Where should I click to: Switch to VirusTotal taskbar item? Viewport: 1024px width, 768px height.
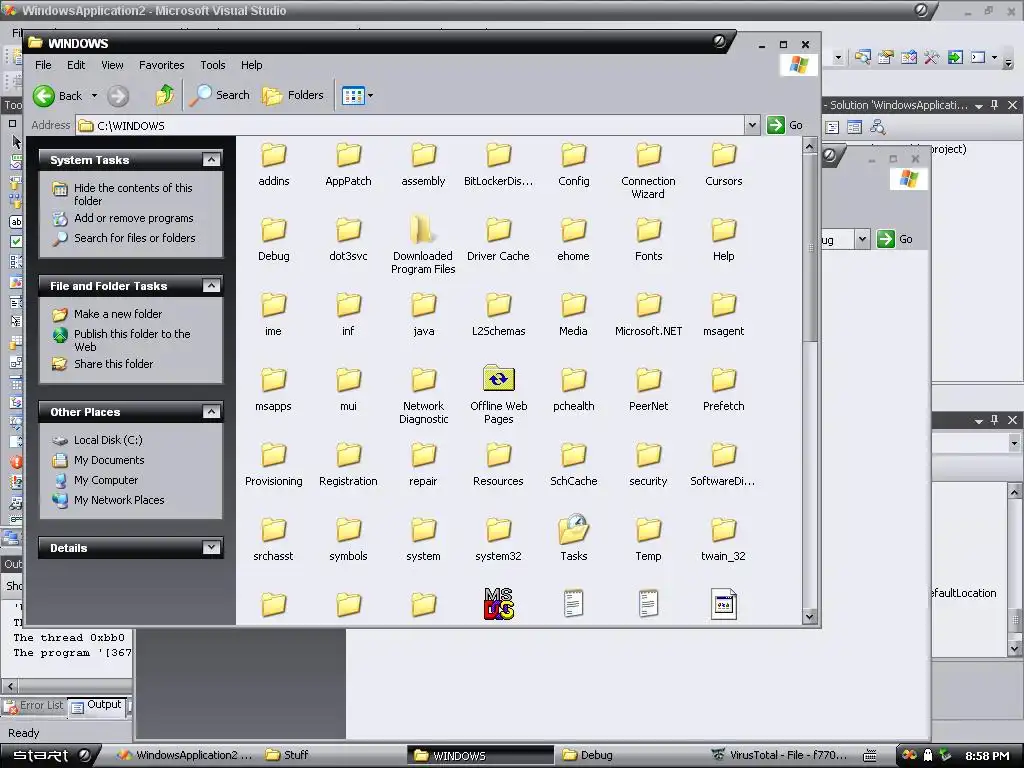point(778,755)
